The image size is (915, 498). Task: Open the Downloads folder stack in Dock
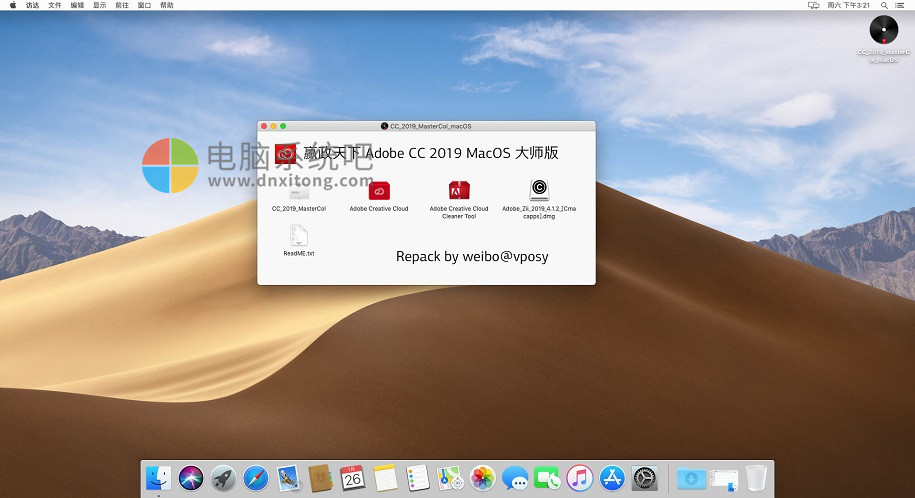tap(690, 478)
